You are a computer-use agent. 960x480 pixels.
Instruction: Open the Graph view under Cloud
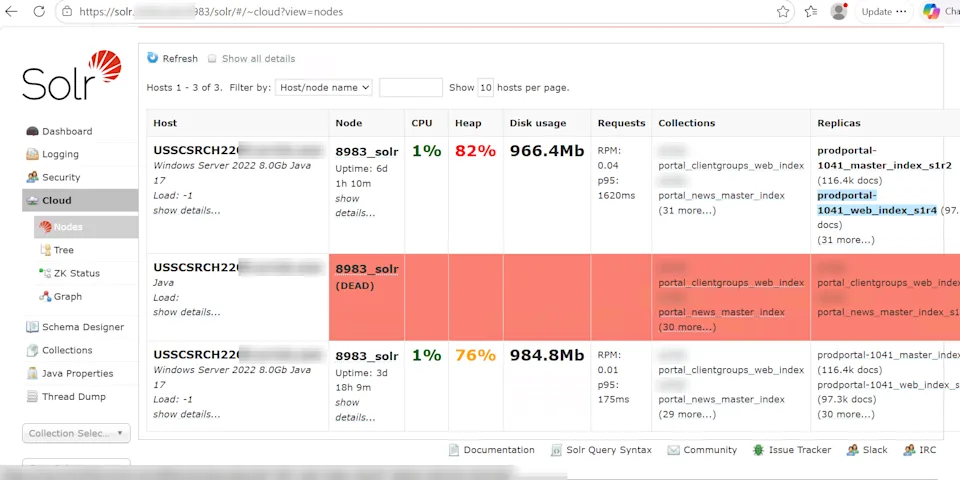[68, 296]
